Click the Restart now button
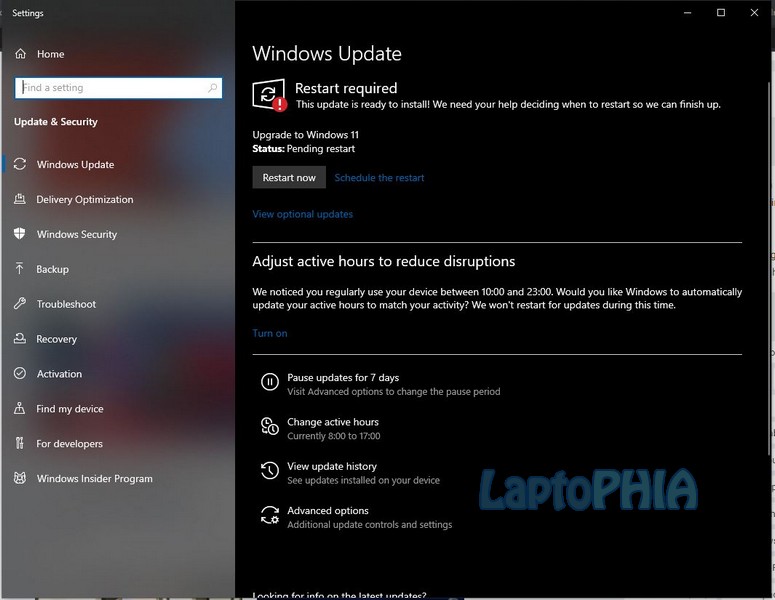This screenshot has width=775, height=600. point(289,177)
